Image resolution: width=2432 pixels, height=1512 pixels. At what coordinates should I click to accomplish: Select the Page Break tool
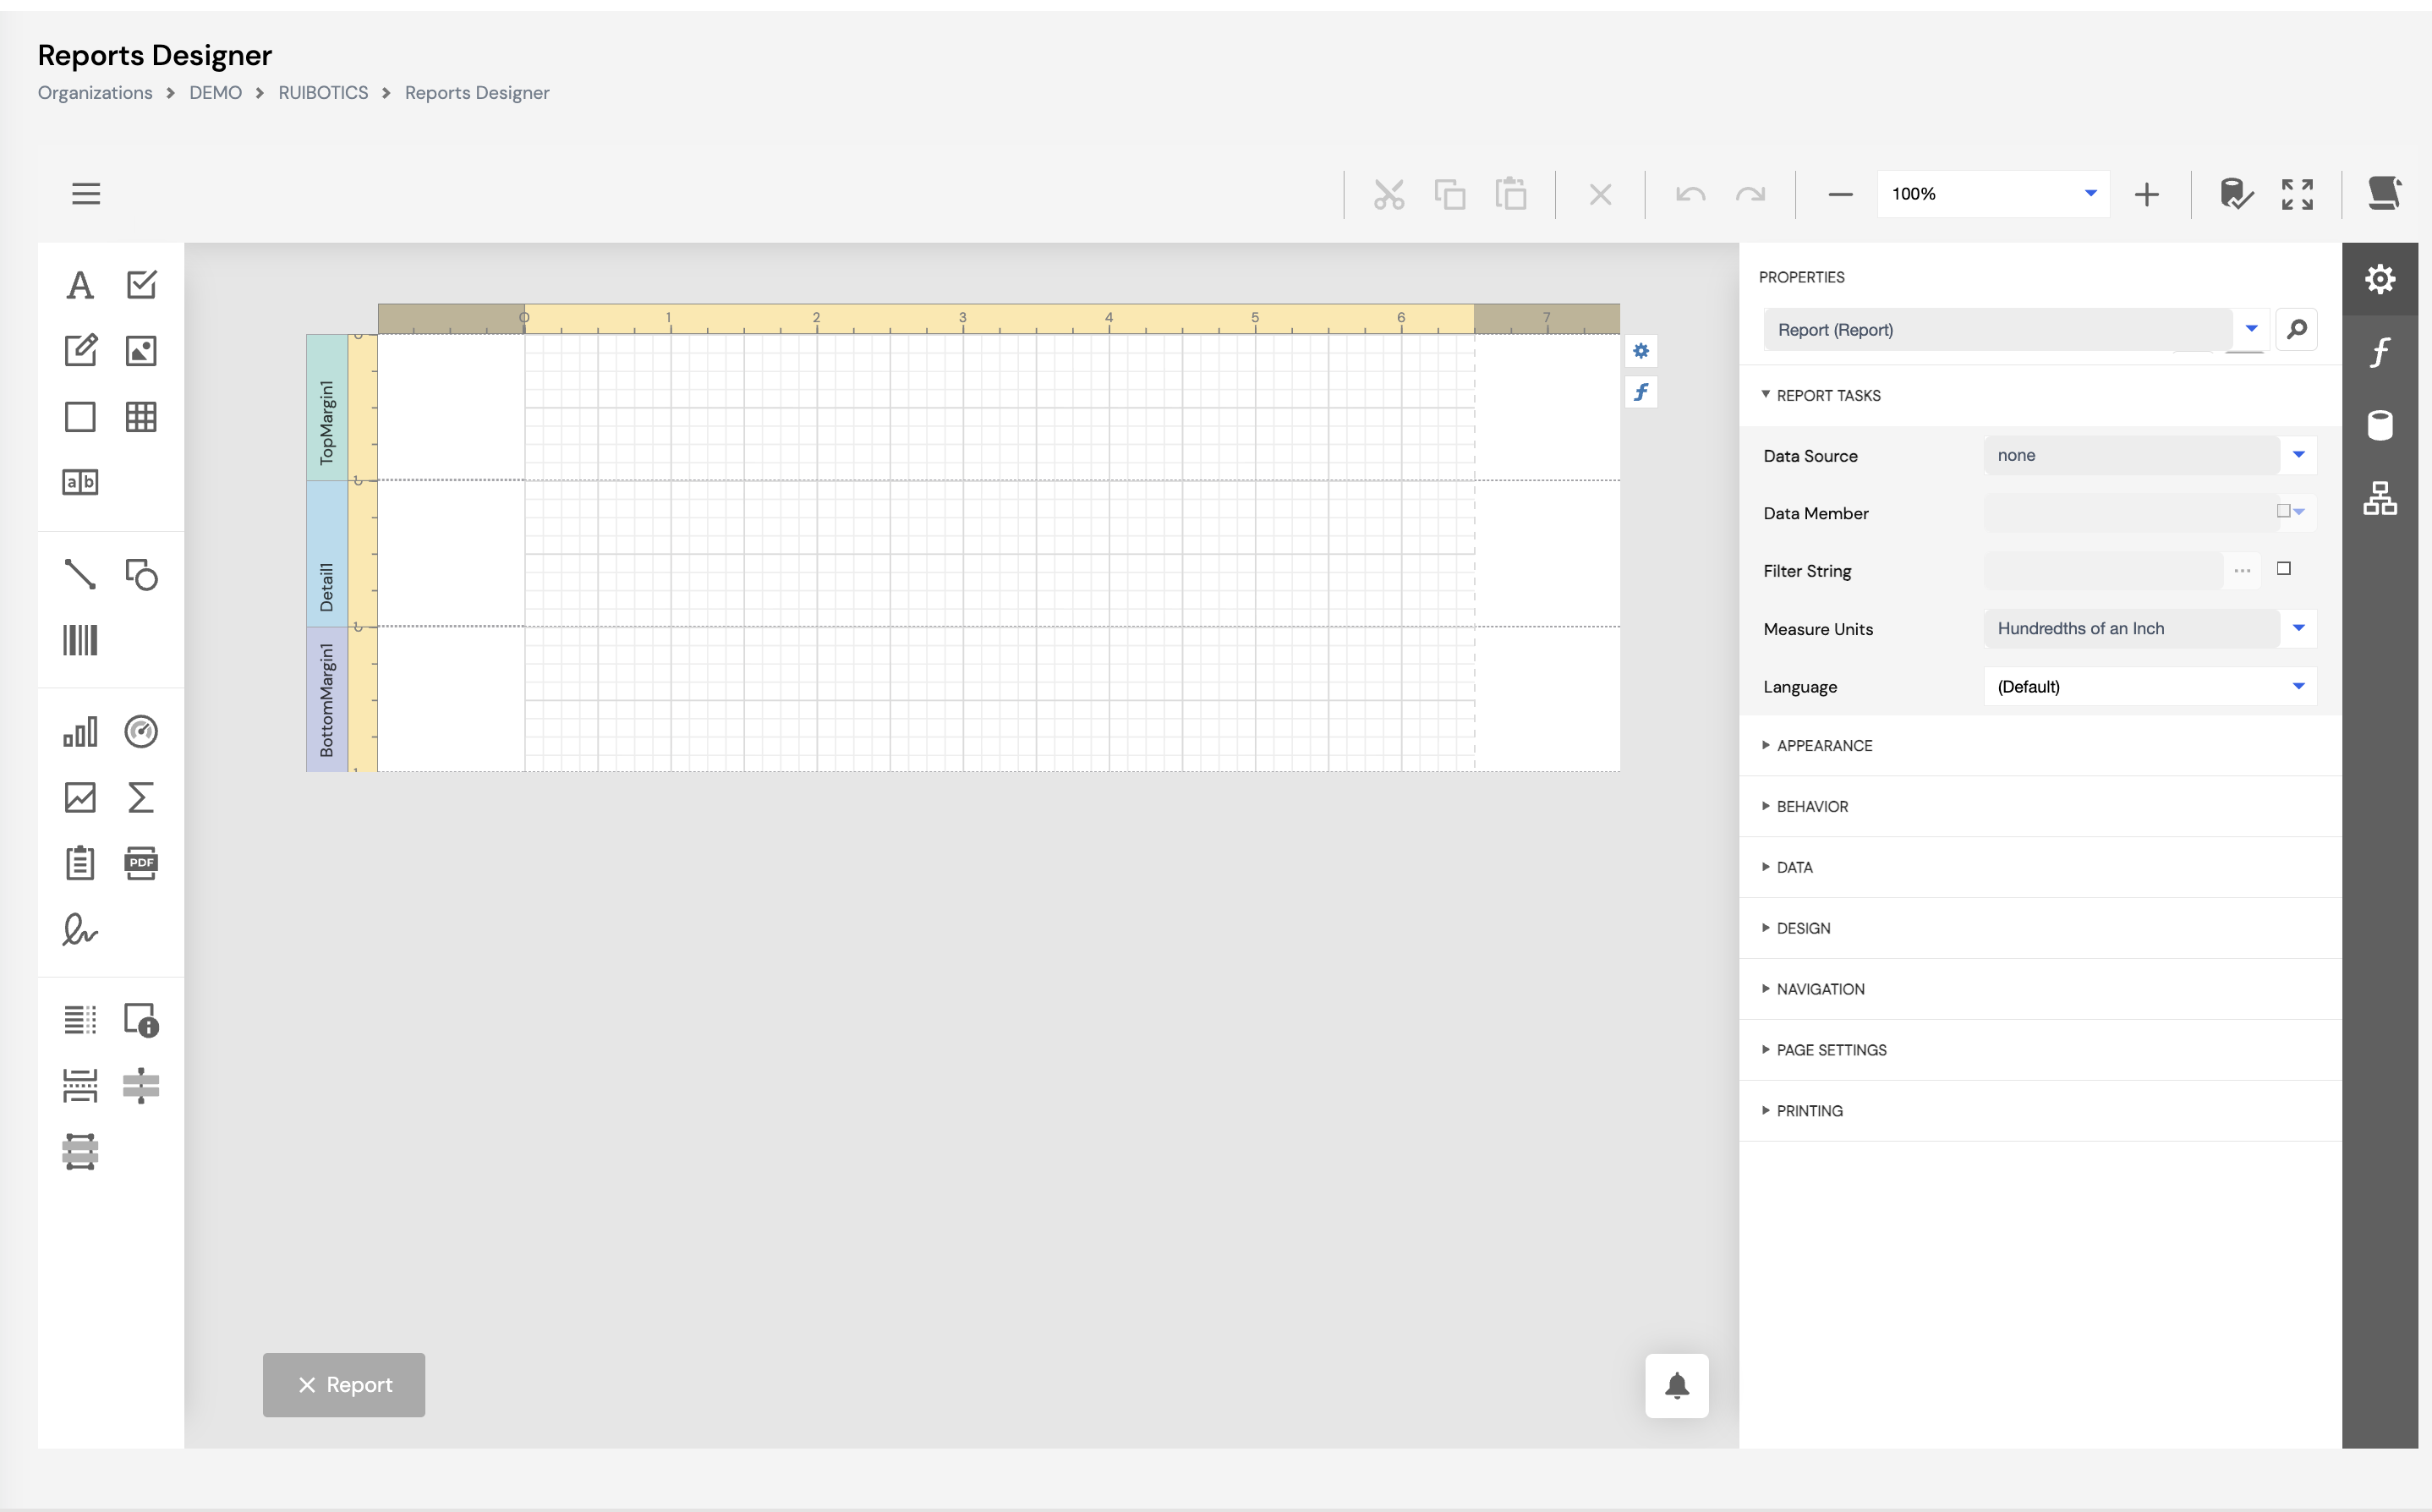(80, 1085)
